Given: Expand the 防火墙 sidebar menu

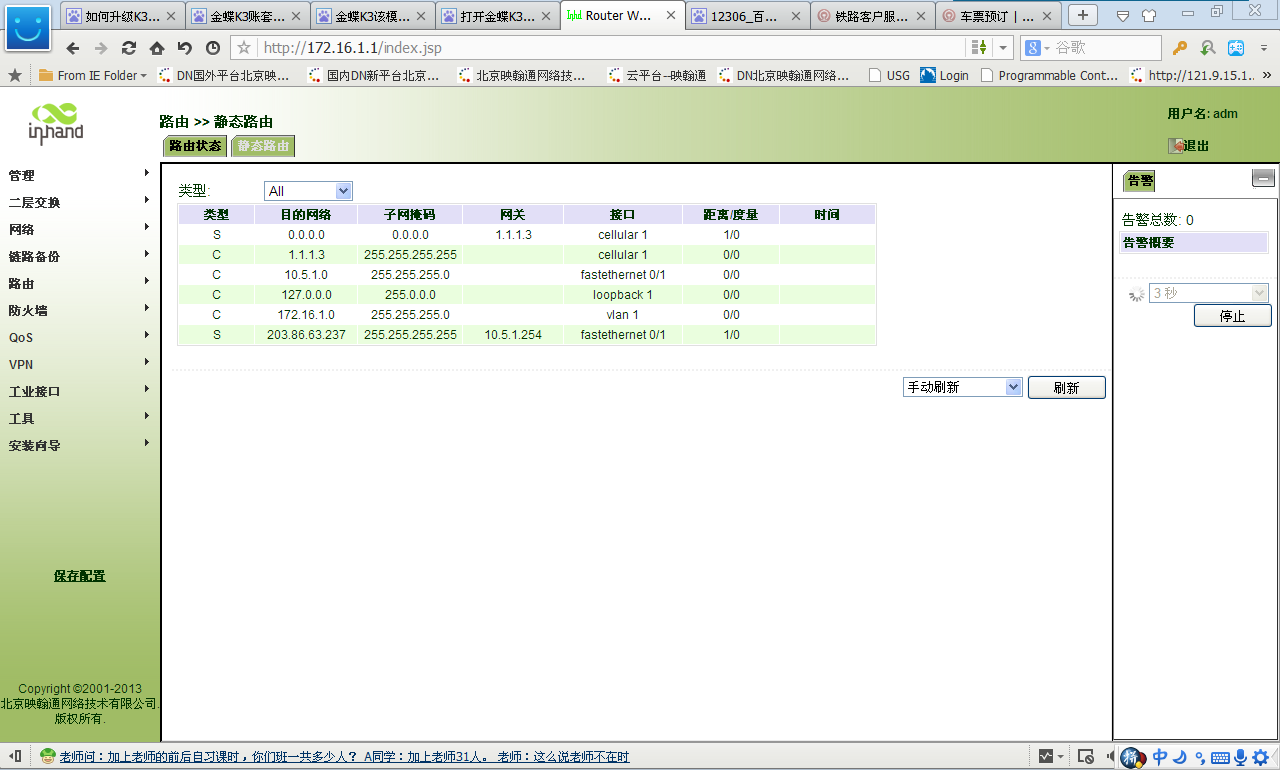Looking at the screenshot, I should point(28,310).
